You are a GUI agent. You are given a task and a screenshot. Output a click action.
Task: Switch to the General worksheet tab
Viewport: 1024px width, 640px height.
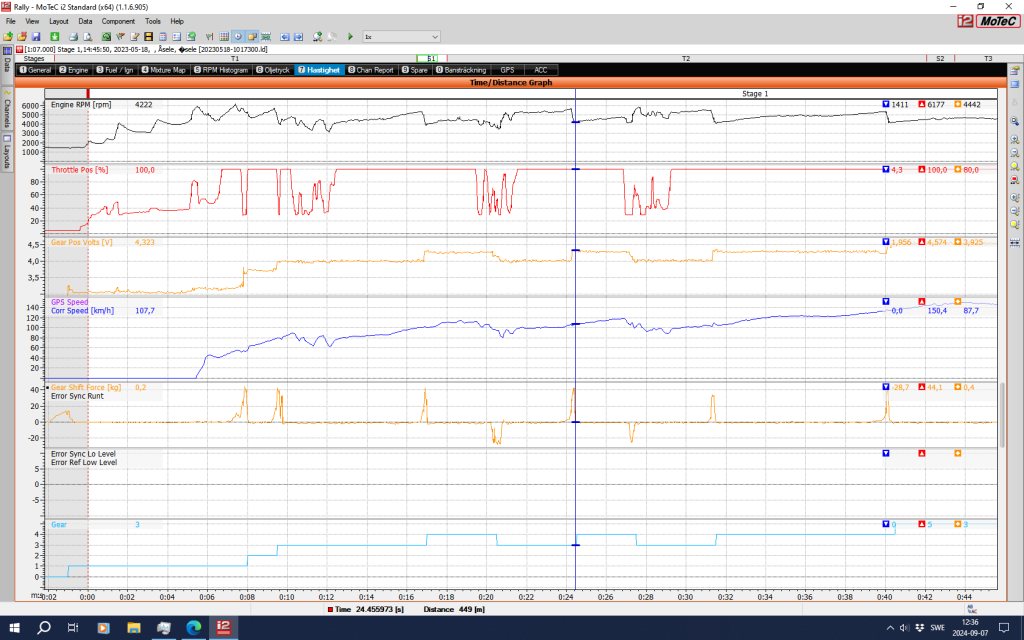[35, 70]
